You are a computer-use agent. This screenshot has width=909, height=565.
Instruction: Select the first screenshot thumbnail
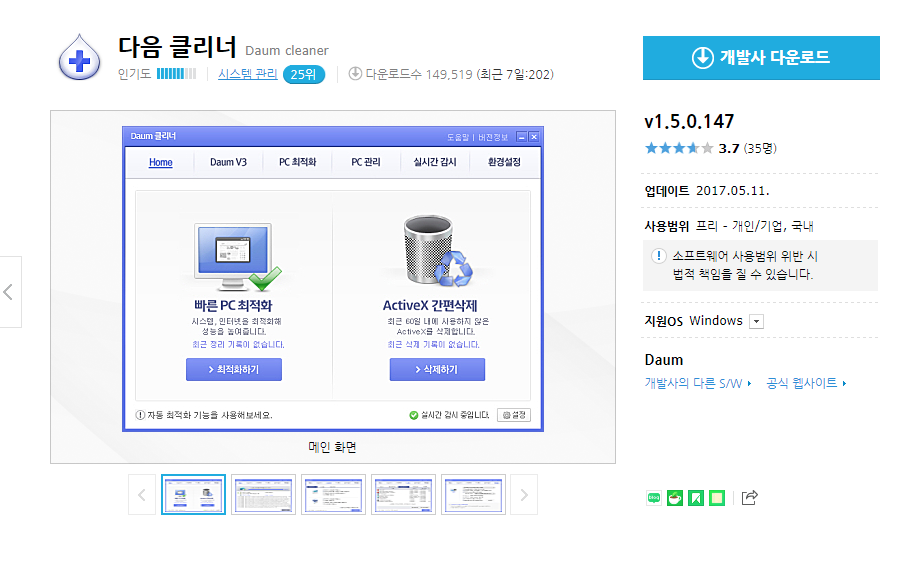coord(194,495)
